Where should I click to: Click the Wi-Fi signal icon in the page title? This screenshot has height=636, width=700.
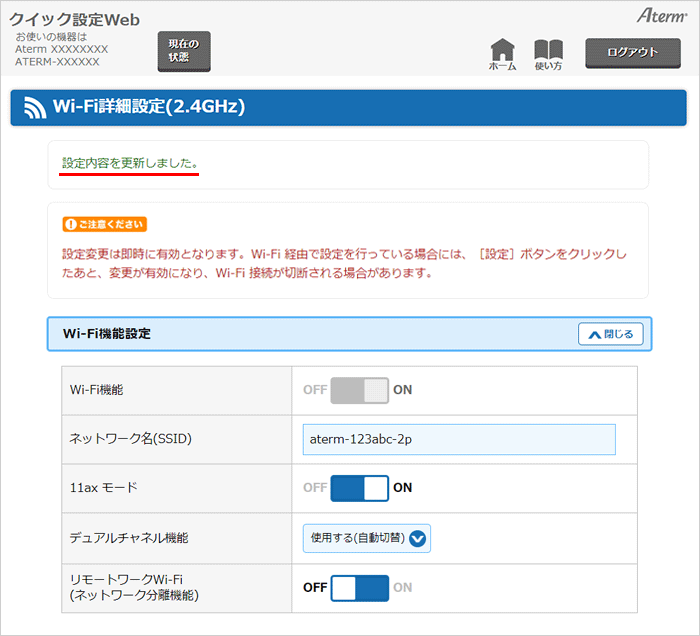[x=36, y=107]
